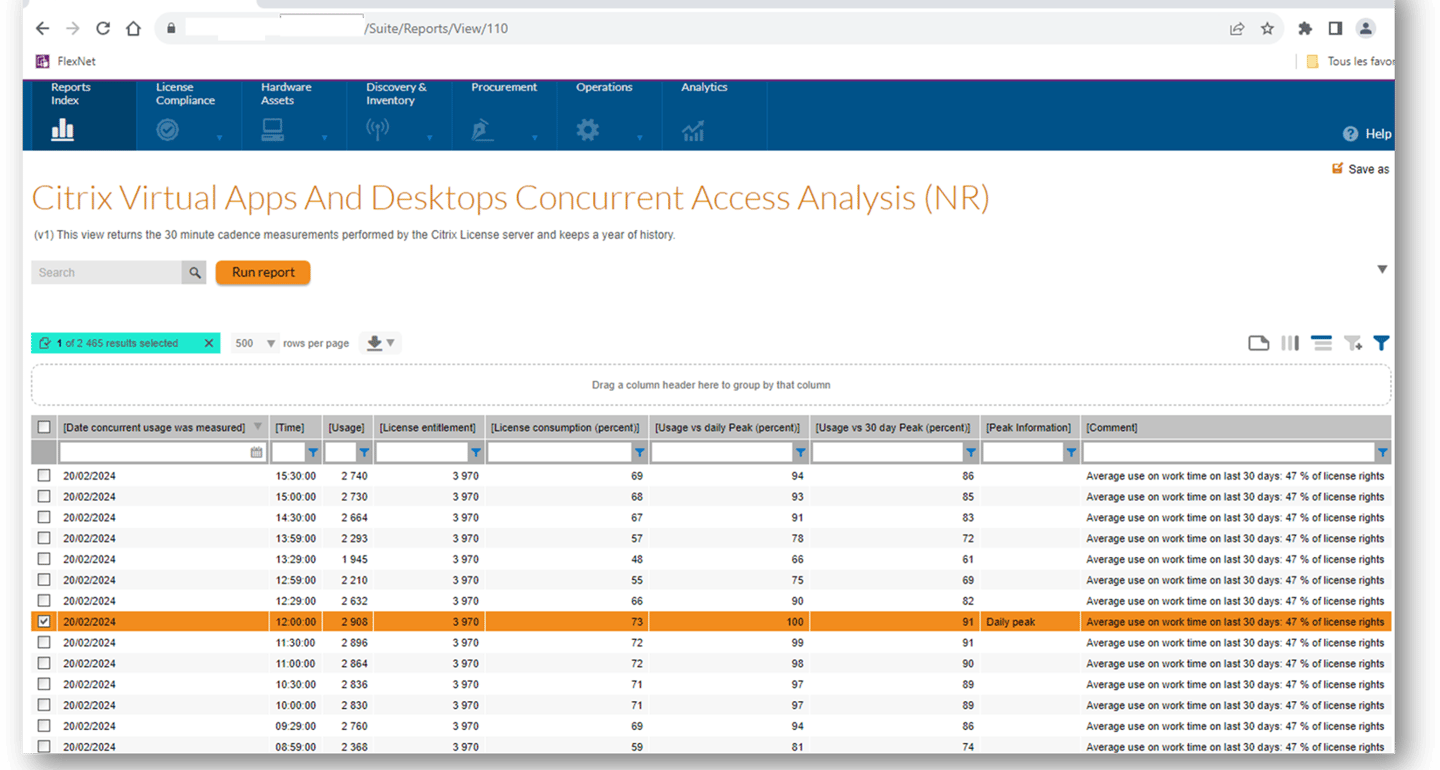Open the Hardware Assets laptop icon
This screenshot has width=1440, height=770.
[x=272, y=129]
